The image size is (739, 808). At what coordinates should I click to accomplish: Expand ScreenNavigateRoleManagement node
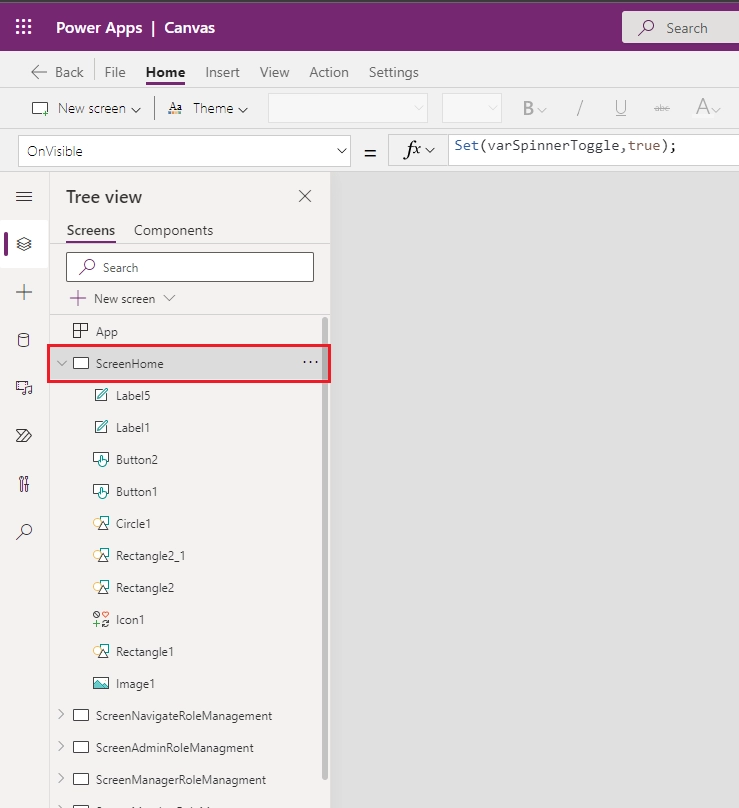[x=61, y=715]
